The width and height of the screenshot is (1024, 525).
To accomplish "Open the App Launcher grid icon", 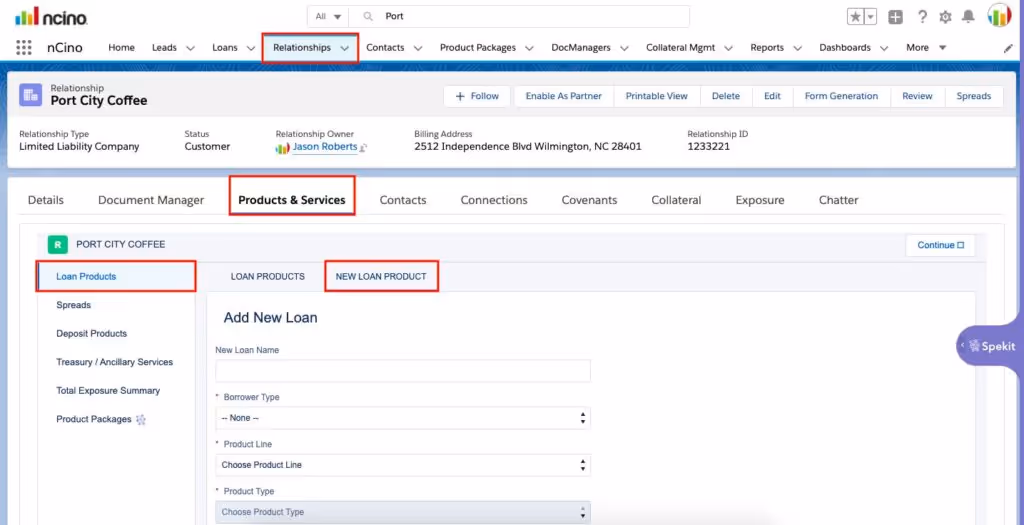I will click(24, 48).
